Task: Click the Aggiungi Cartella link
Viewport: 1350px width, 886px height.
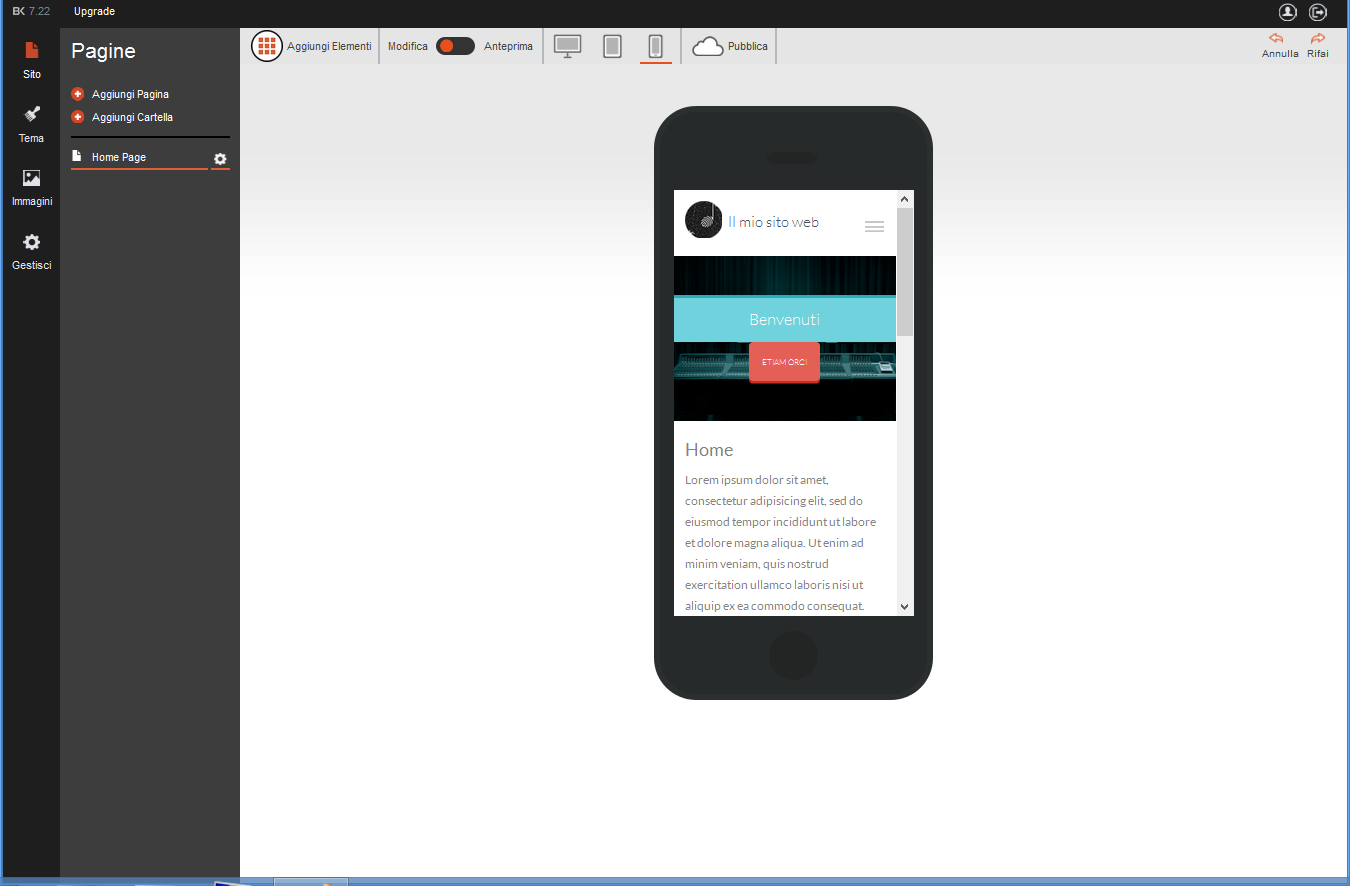Action: click(x=132, y=117)
